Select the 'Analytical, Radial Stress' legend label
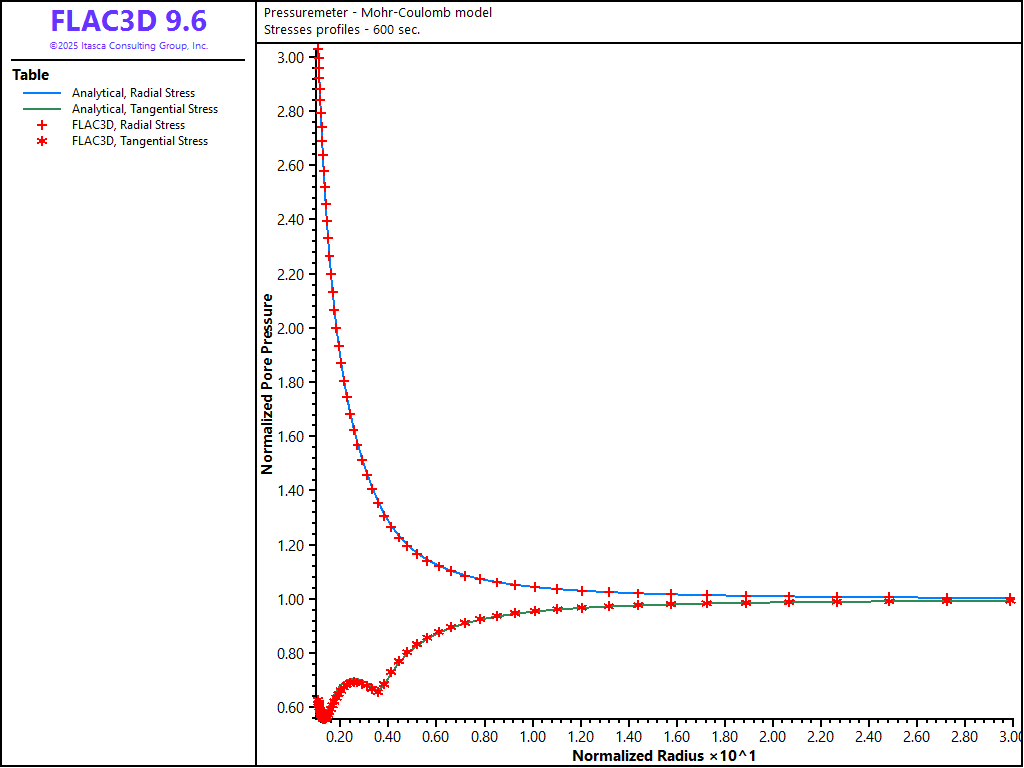 tap(133, 93)
